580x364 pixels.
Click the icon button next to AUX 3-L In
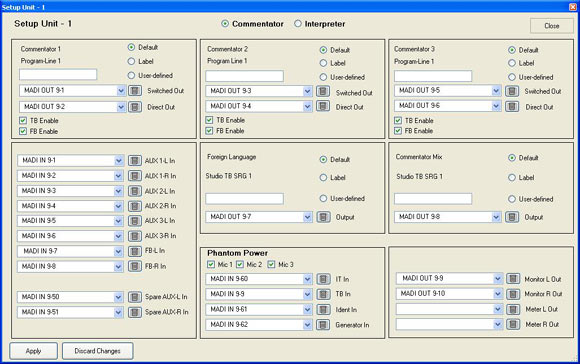135,221
